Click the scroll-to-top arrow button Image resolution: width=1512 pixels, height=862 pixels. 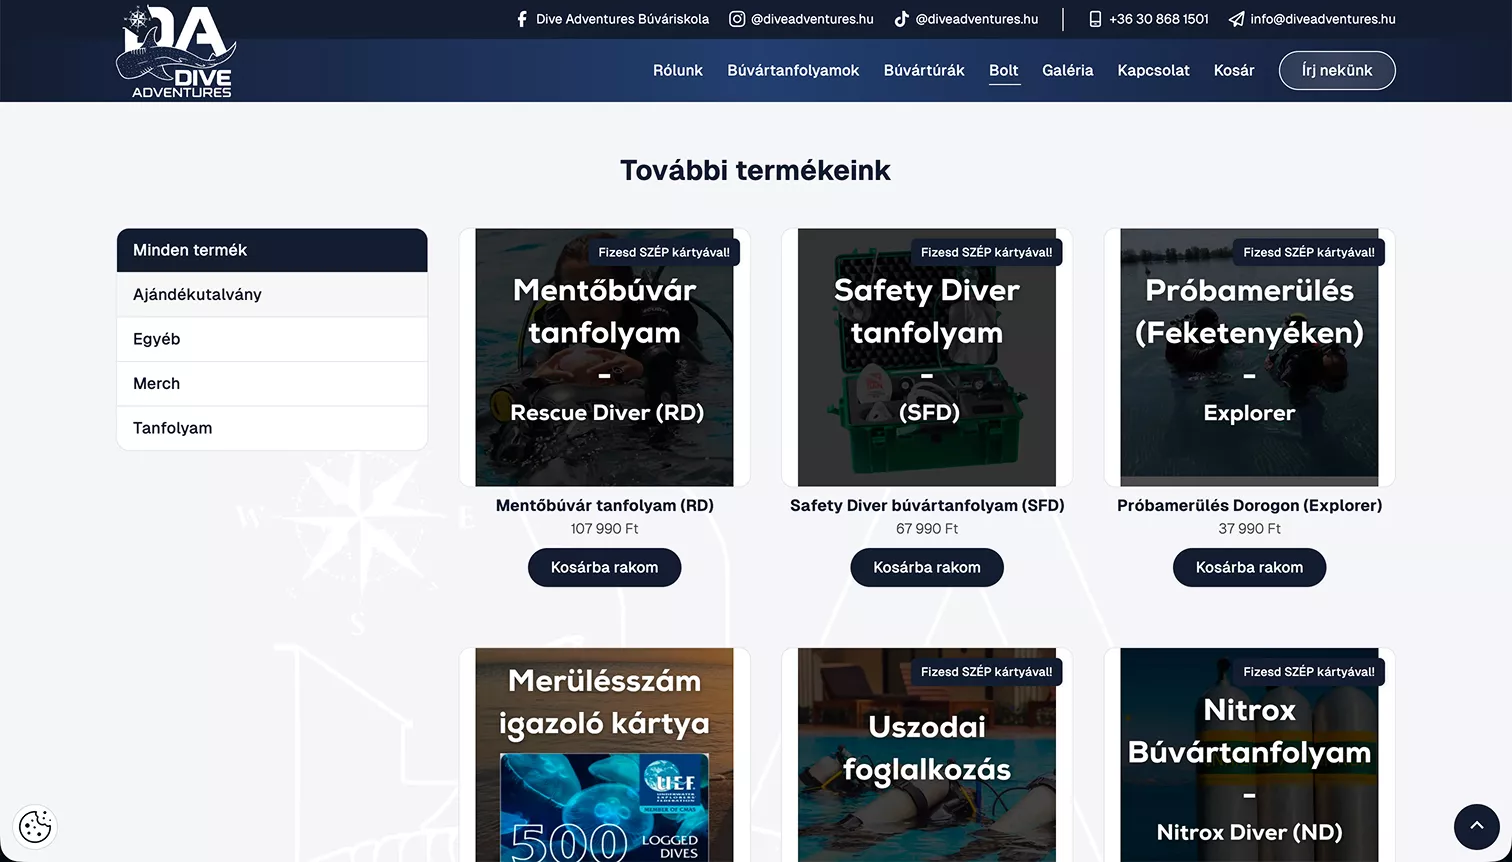tap(1476, 826)
